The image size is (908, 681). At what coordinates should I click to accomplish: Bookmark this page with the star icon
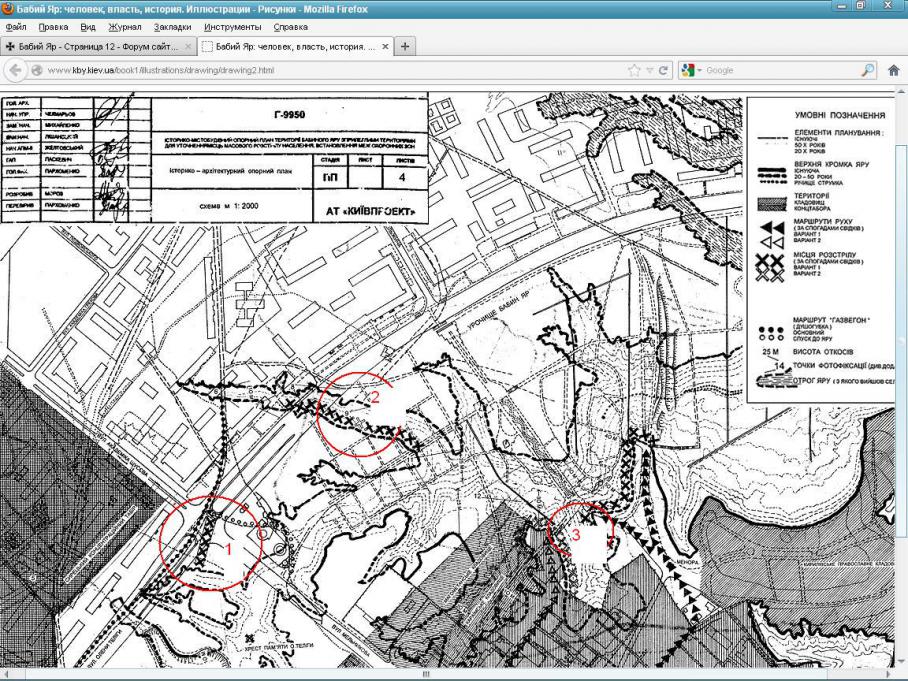pos(633,71)
